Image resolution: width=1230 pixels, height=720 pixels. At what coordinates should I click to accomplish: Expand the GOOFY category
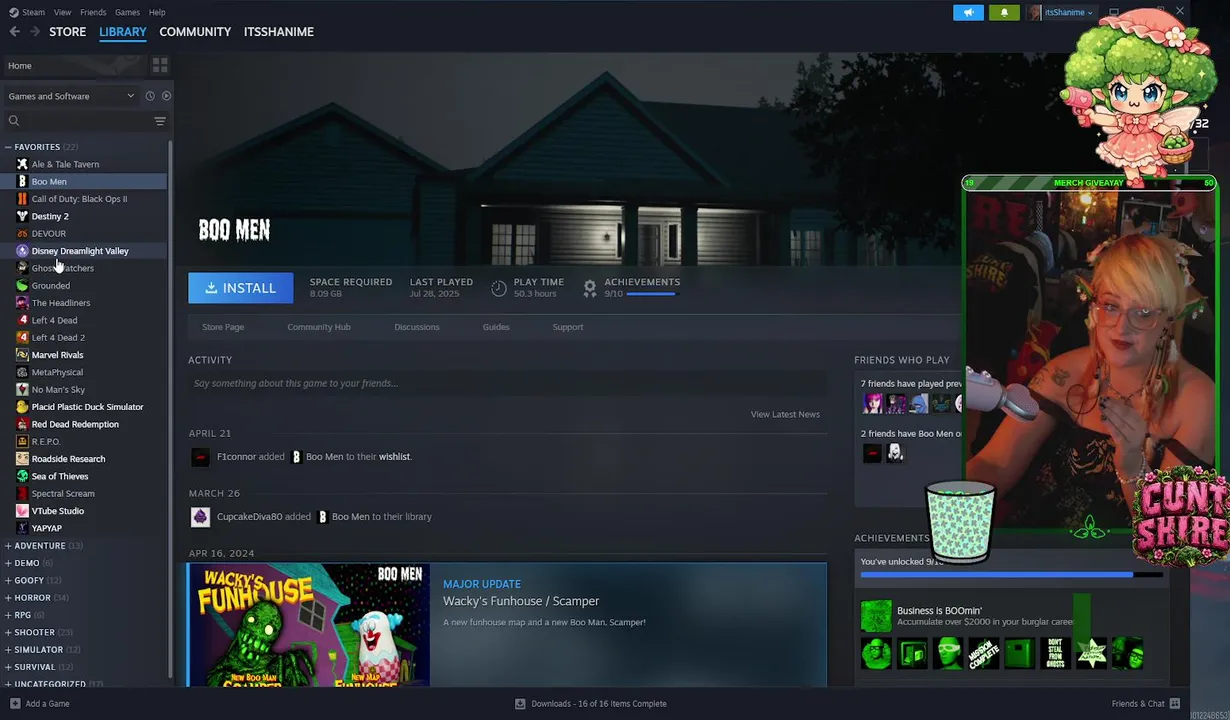pos(8,580)
